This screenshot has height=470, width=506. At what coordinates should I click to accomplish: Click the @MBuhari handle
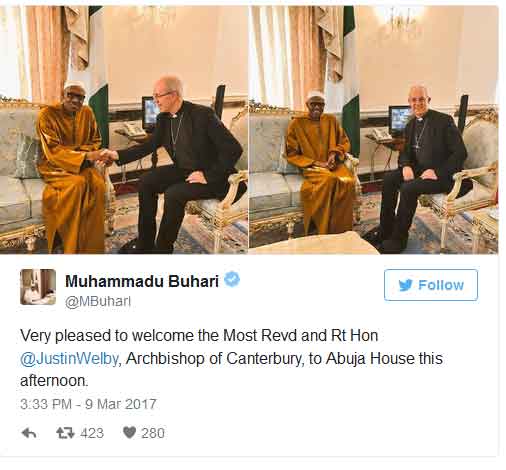(98, 301)
